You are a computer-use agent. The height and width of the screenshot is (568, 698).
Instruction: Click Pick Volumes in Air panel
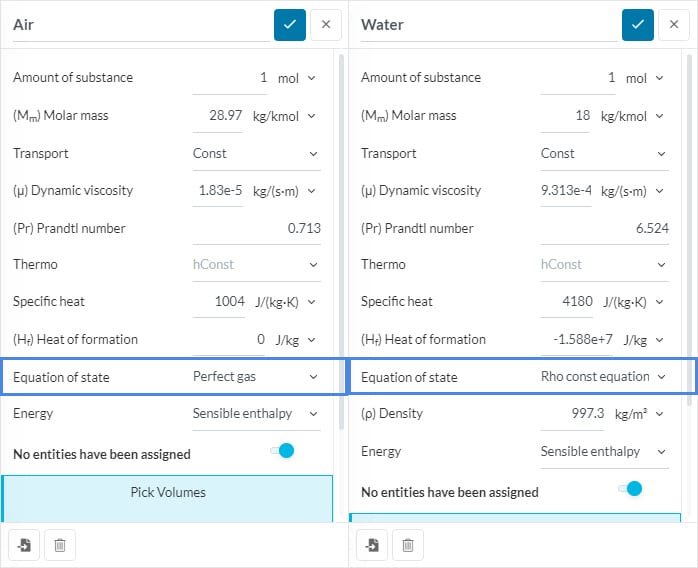point(166,493)
